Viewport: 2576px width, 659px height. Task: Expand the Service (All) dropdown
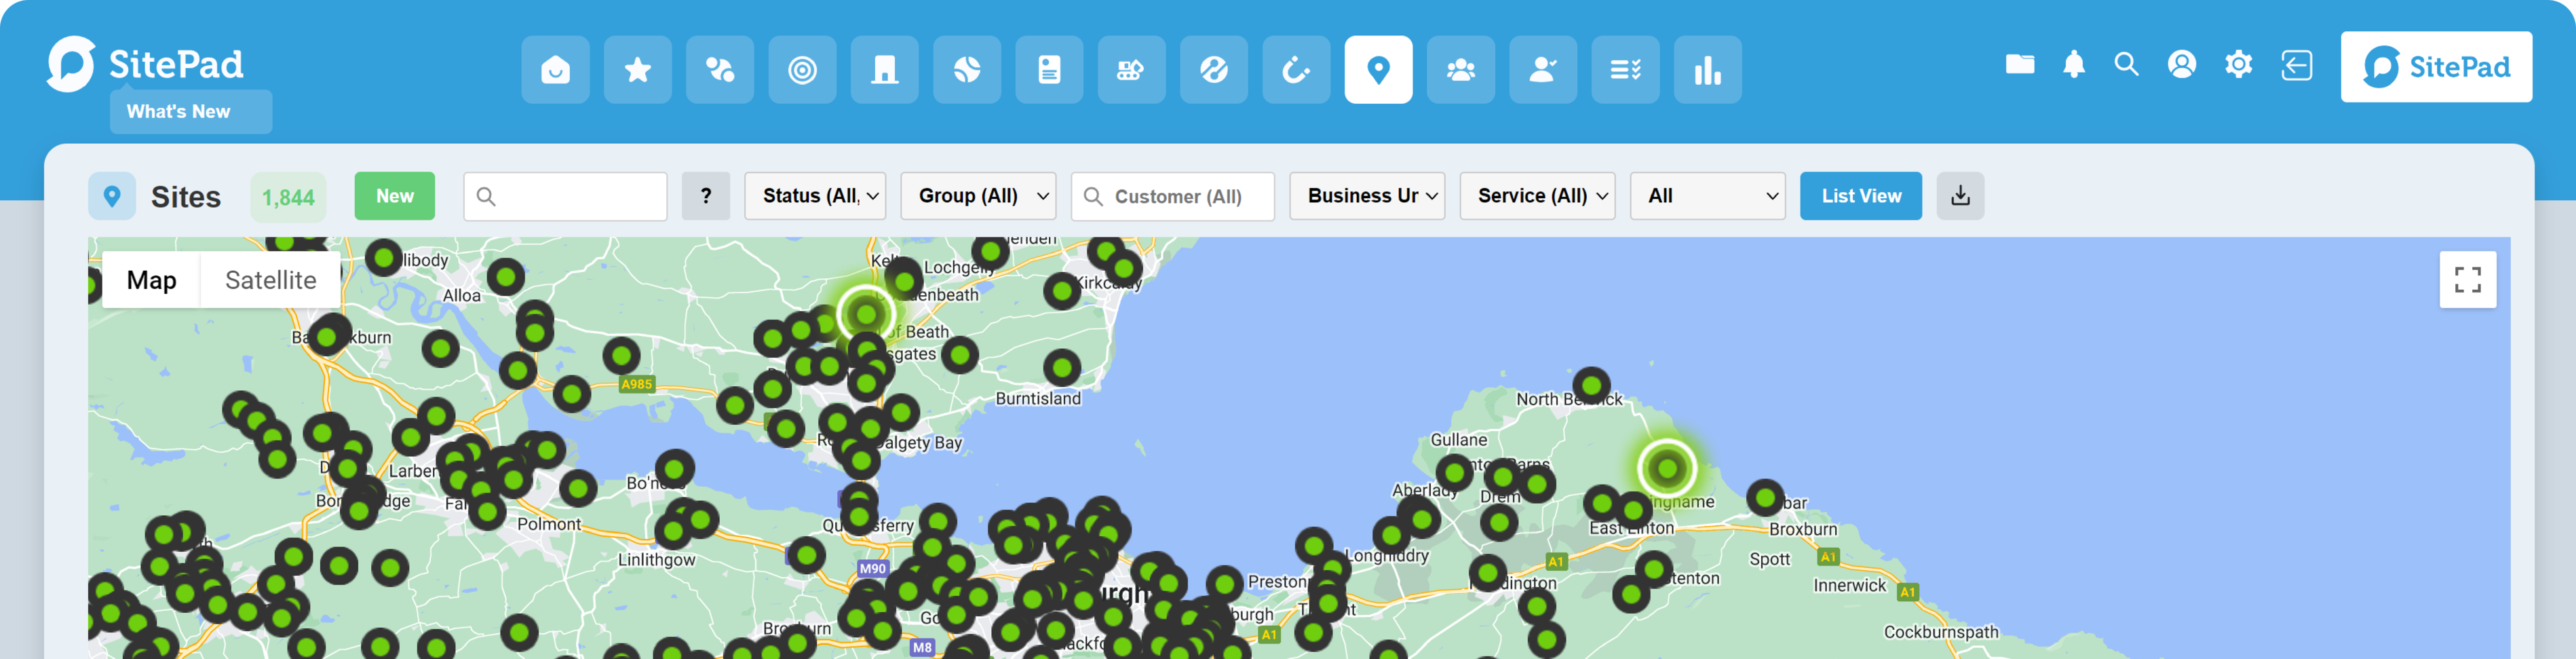click(x=1537, y=196)
